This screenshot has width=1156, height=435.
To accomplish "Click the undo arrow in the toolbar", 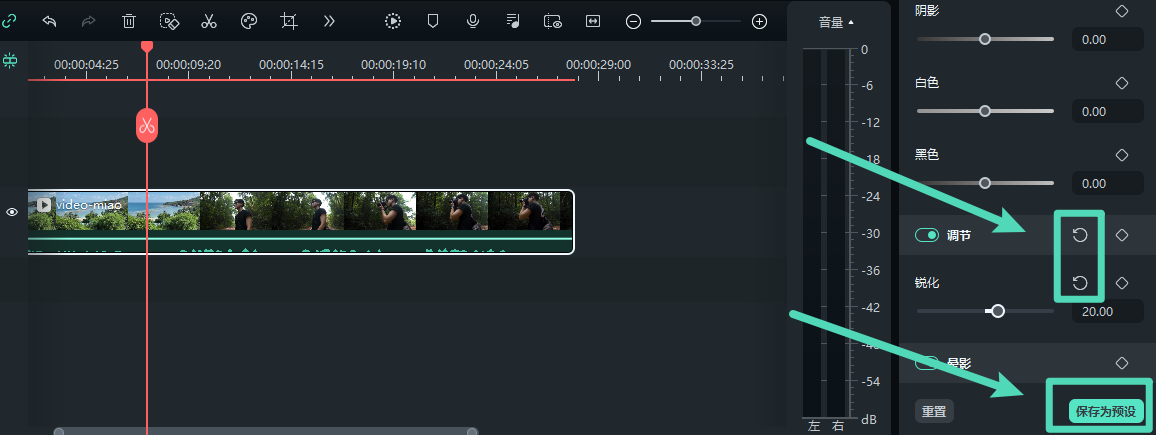I will (49, 21).
